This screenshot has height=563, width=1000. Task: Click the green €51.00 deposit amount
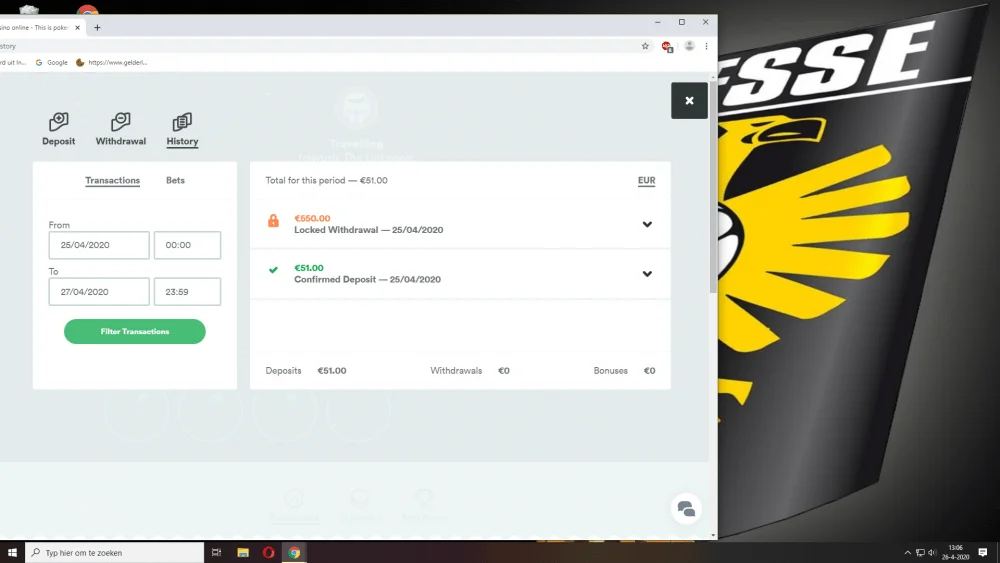[309, 268]
